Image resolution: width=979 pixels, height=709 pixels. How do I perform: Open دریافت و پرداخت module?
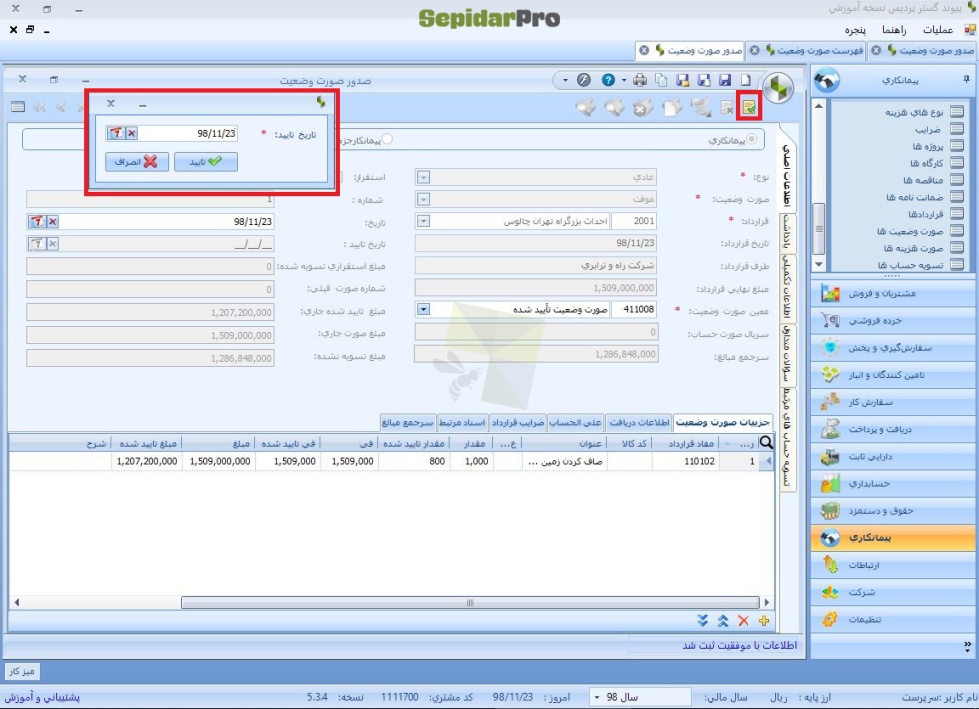[x=894, y=429]
